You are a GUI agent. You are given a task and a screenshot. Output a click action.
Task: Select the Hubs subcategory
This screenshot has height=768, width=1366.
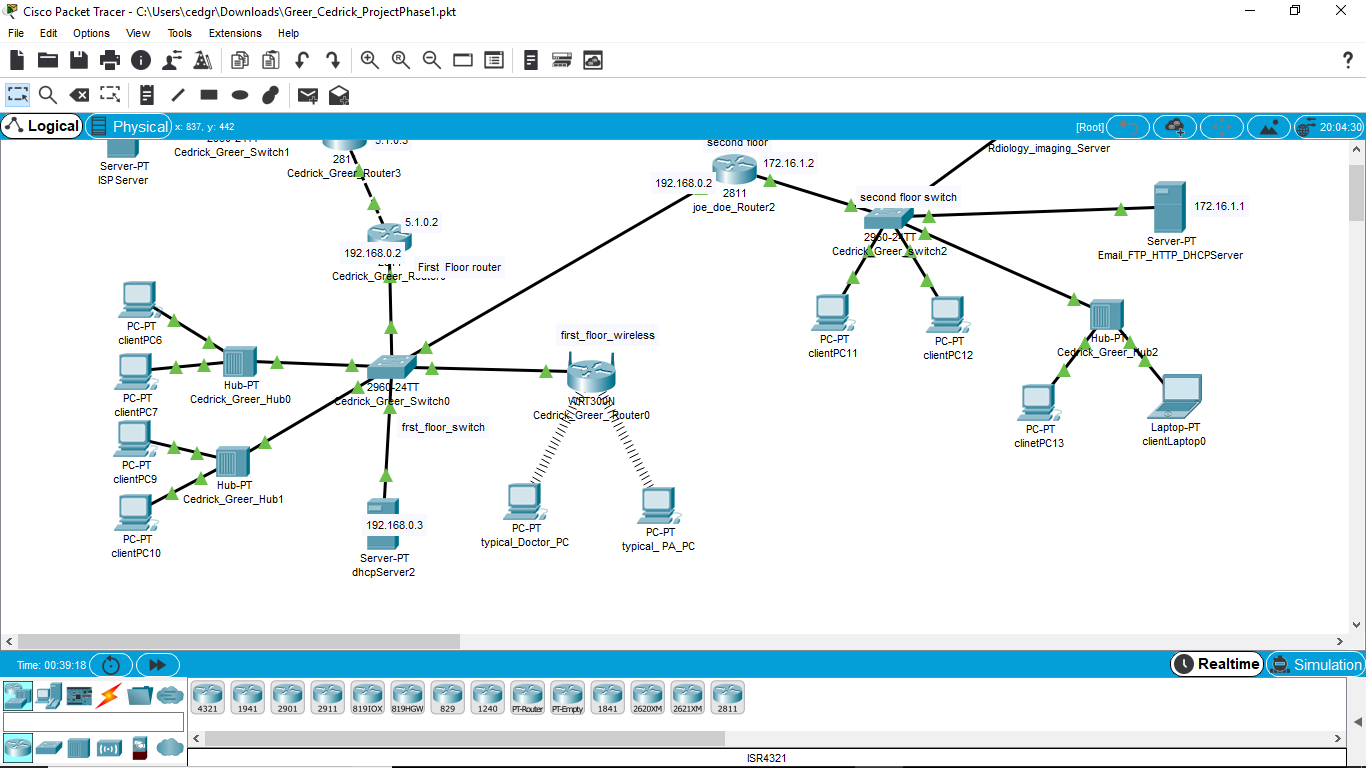pos(79,747)
